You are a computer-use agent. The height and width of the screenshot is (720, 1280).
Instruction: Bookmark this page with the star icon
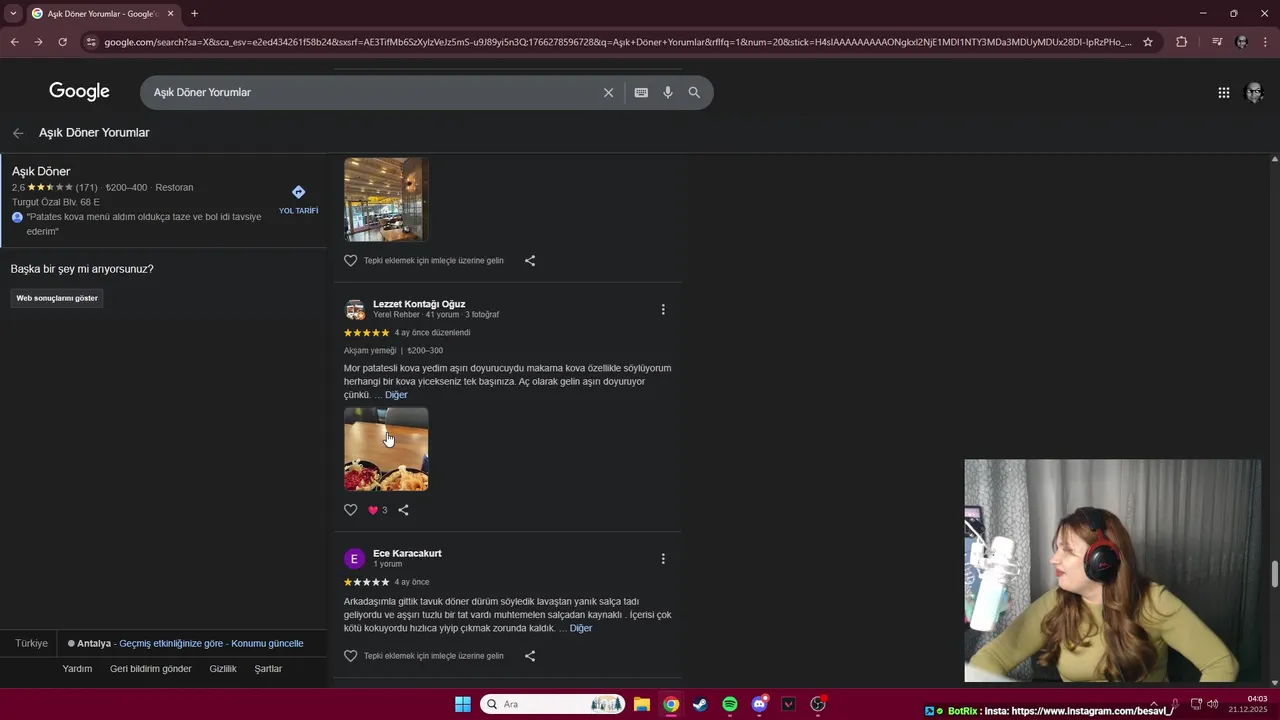[x=1148, y=42]
